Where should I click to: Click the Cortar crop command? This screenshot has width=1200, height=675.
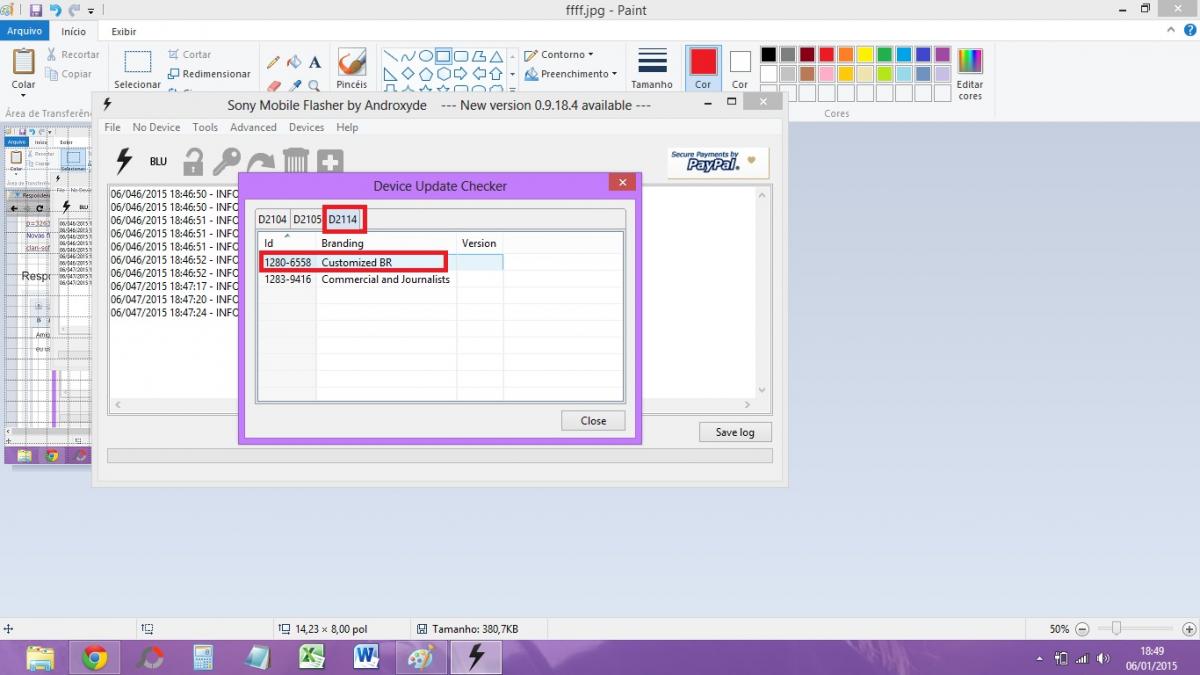click(x=189, y=55)
